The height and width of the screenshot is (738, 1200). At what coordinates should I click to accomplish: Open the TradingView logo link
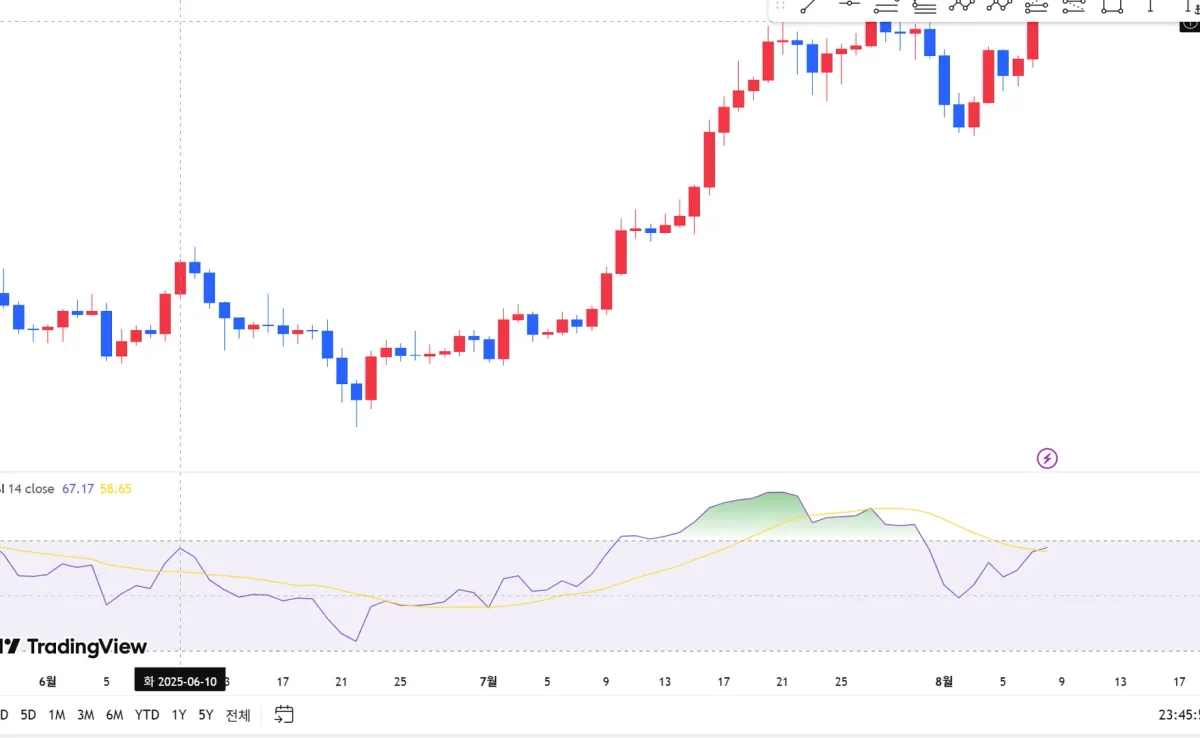[x=73, y=647]
